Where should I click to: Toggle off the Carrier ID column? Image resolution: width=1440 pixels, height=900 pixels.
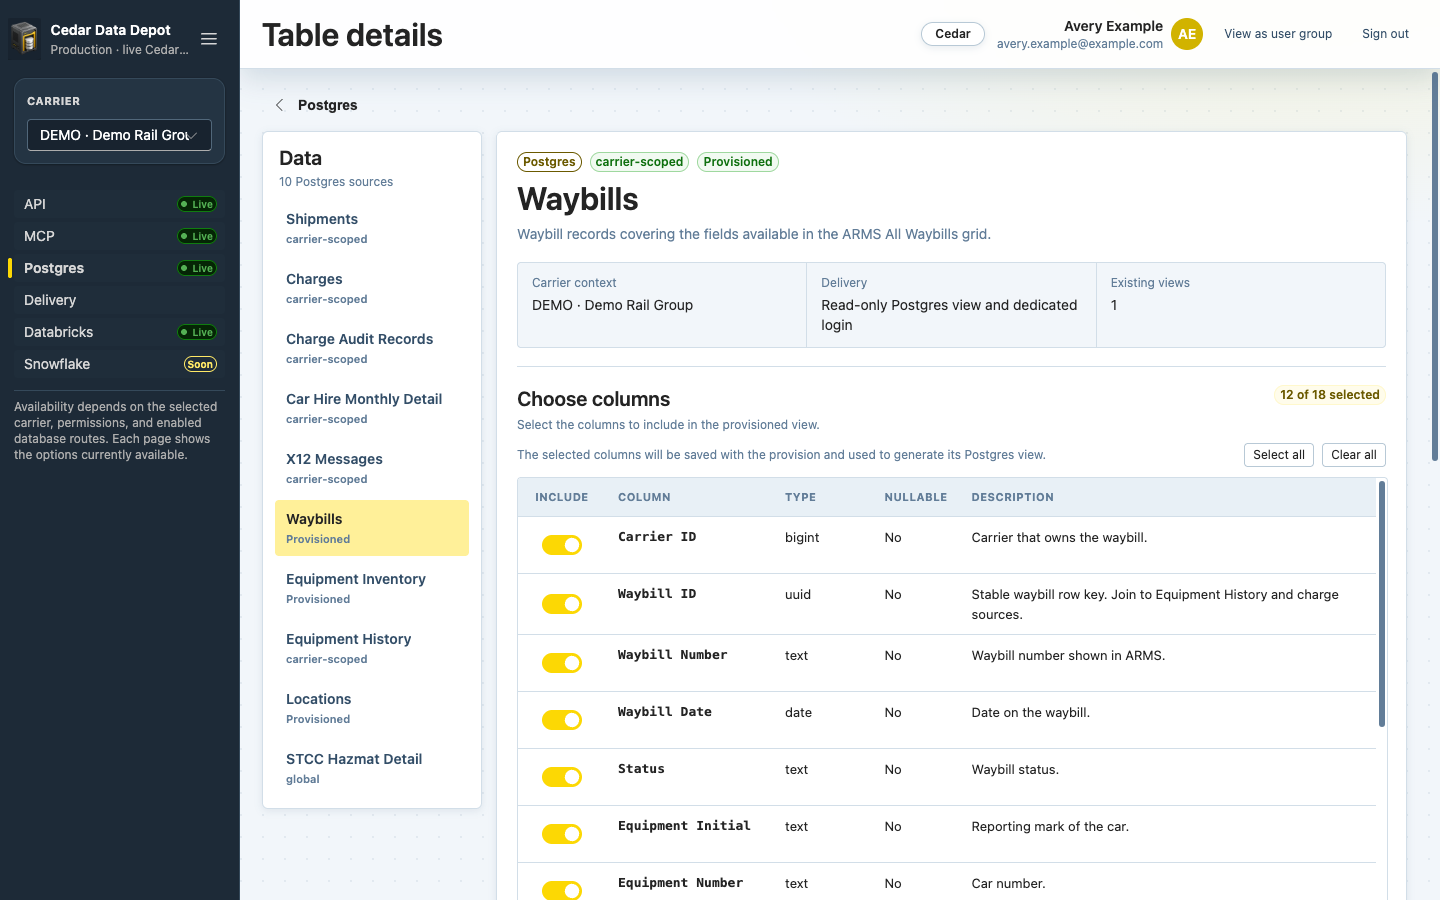[562, 545]
